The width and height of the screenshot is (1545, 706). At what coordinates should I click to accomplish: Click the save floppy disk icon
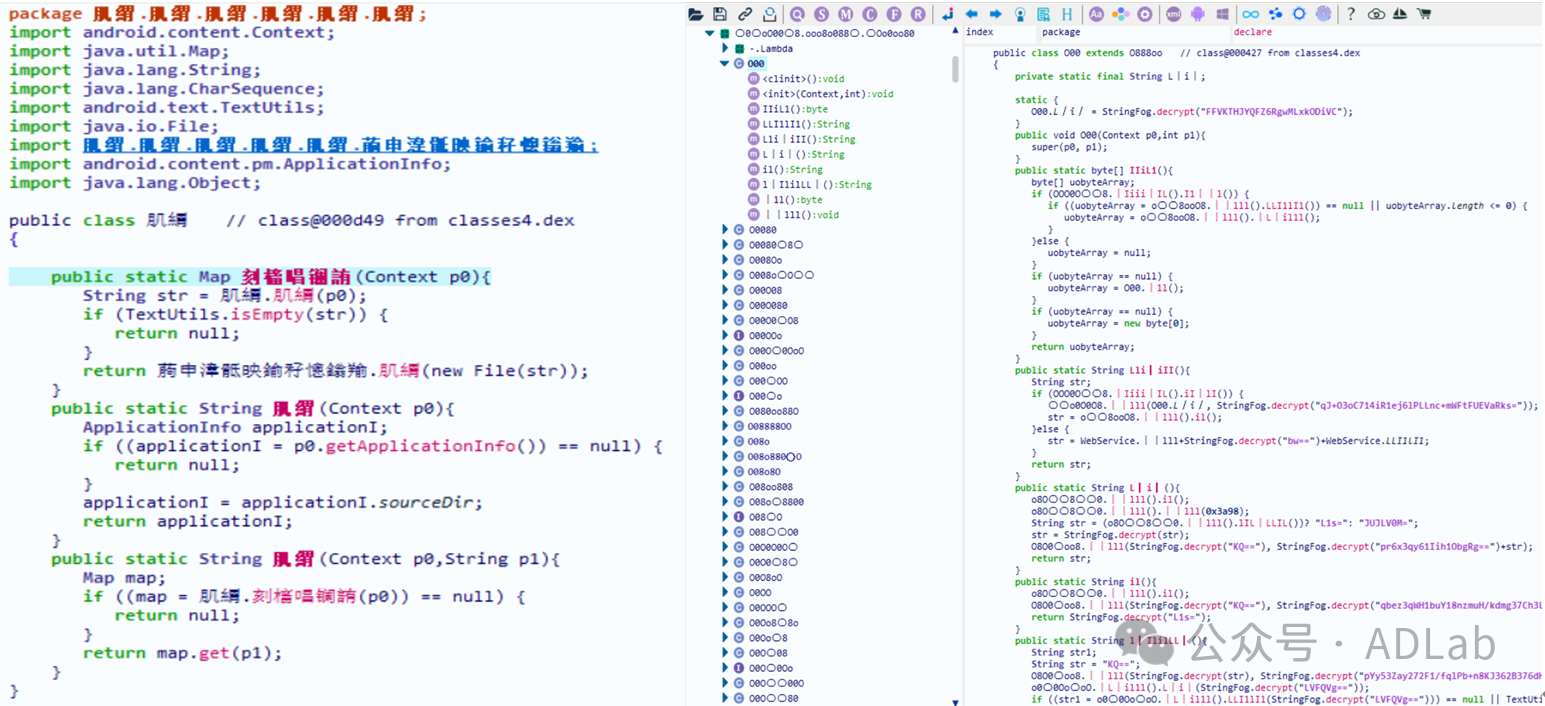click(720, 14)
